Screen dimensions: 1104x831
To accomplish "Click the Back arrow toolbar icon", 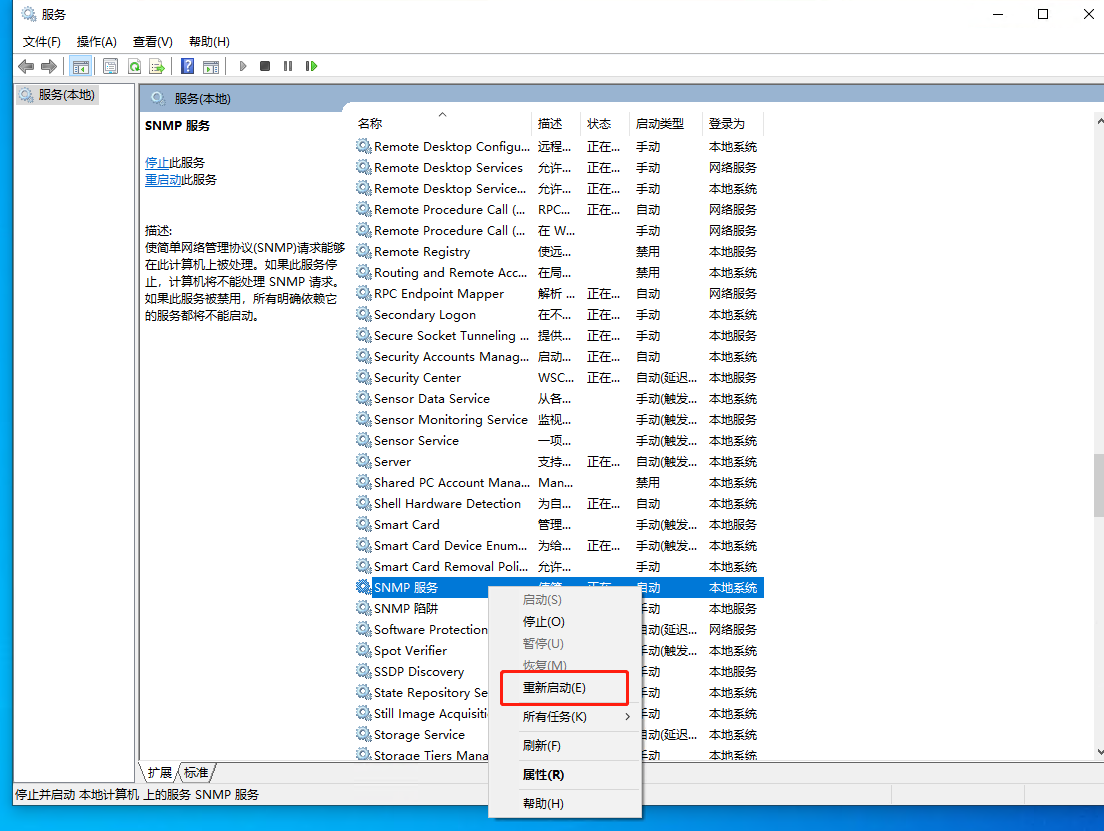I will coord(26,66).
